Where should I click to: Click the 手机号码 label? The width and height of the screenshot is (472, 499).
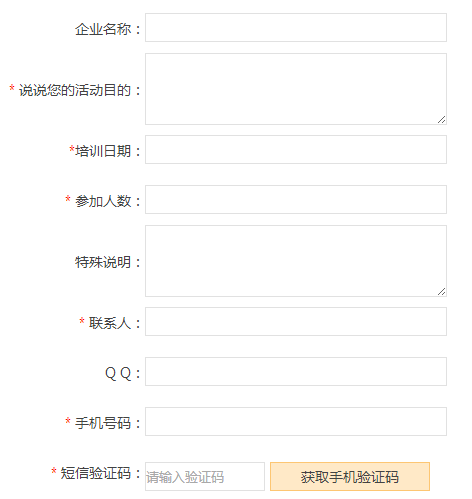coord(103,423)
